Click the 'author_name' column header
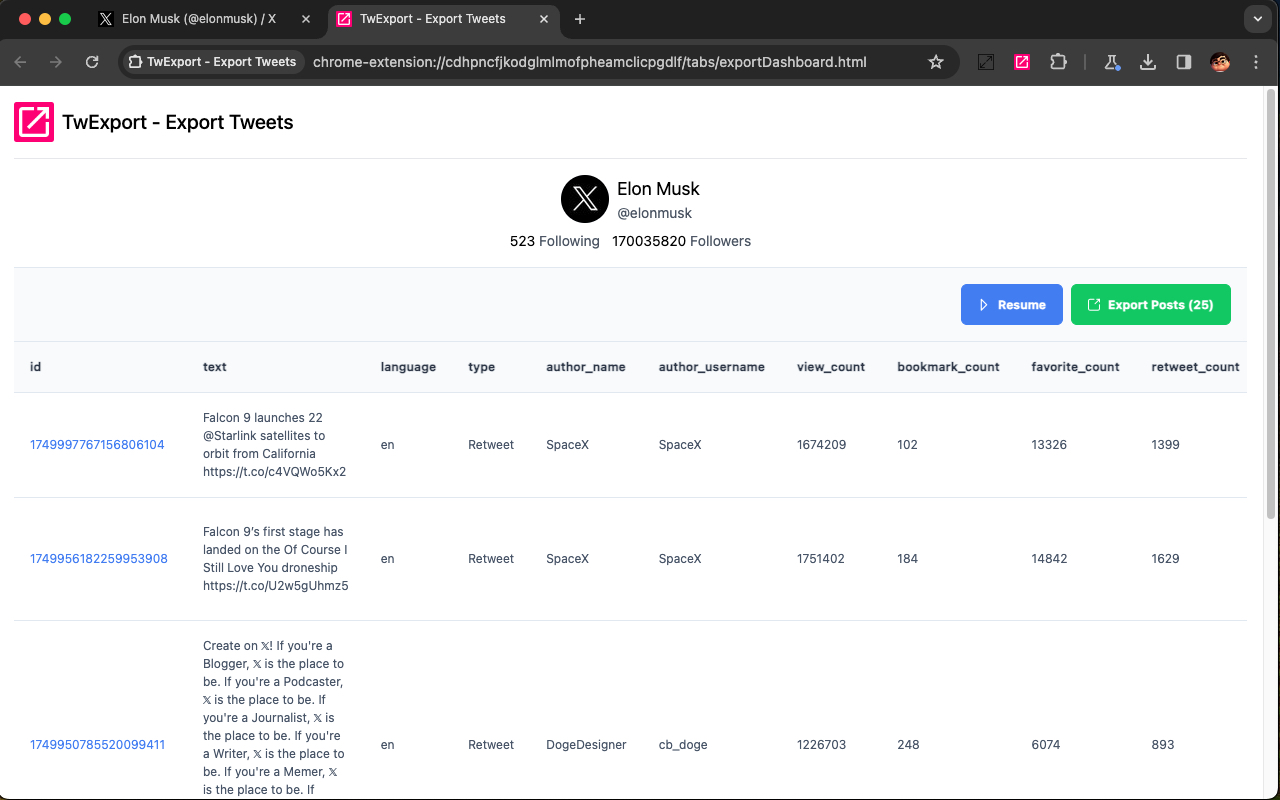The height and width of the screenshot is (800, 1280). click(x=586, y=367)
